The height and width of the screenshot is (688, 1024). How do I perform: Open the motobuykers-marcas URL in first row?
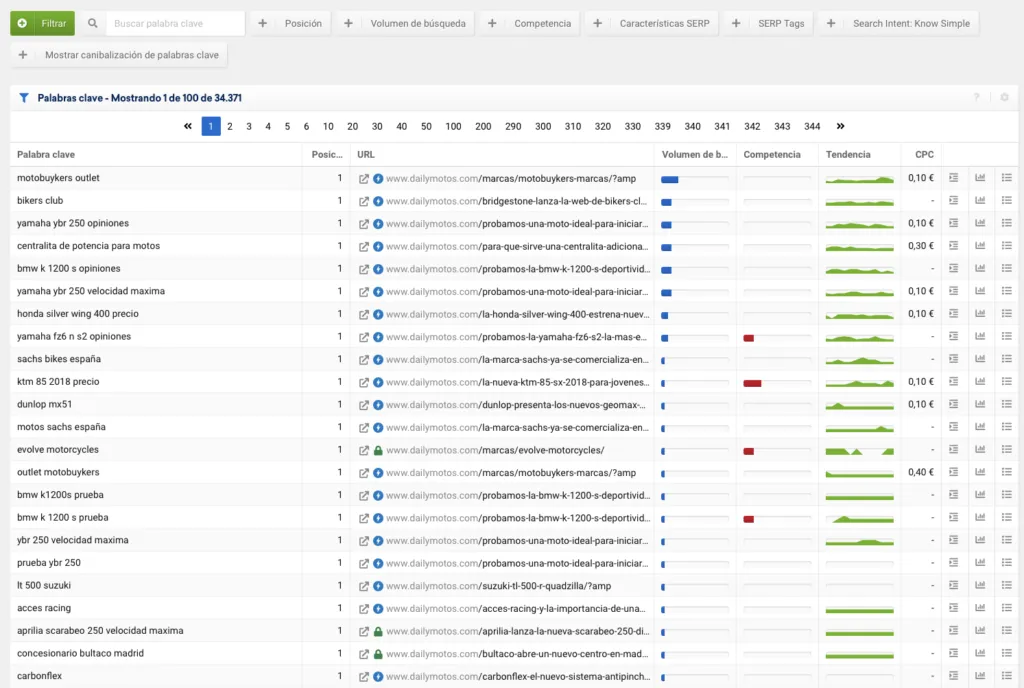511,178
